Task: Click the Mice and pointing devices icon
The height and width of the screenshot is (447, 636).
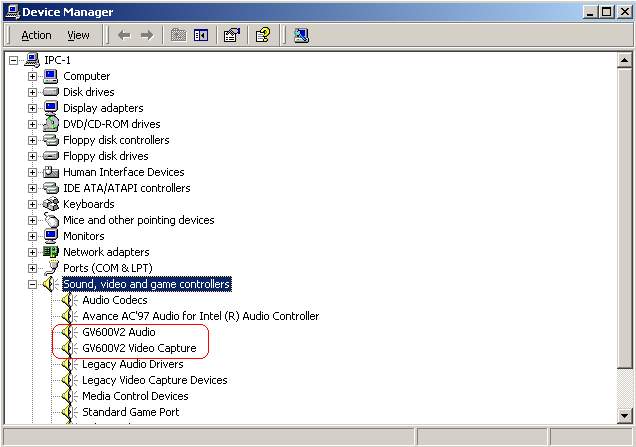Action: coord(52,220)
